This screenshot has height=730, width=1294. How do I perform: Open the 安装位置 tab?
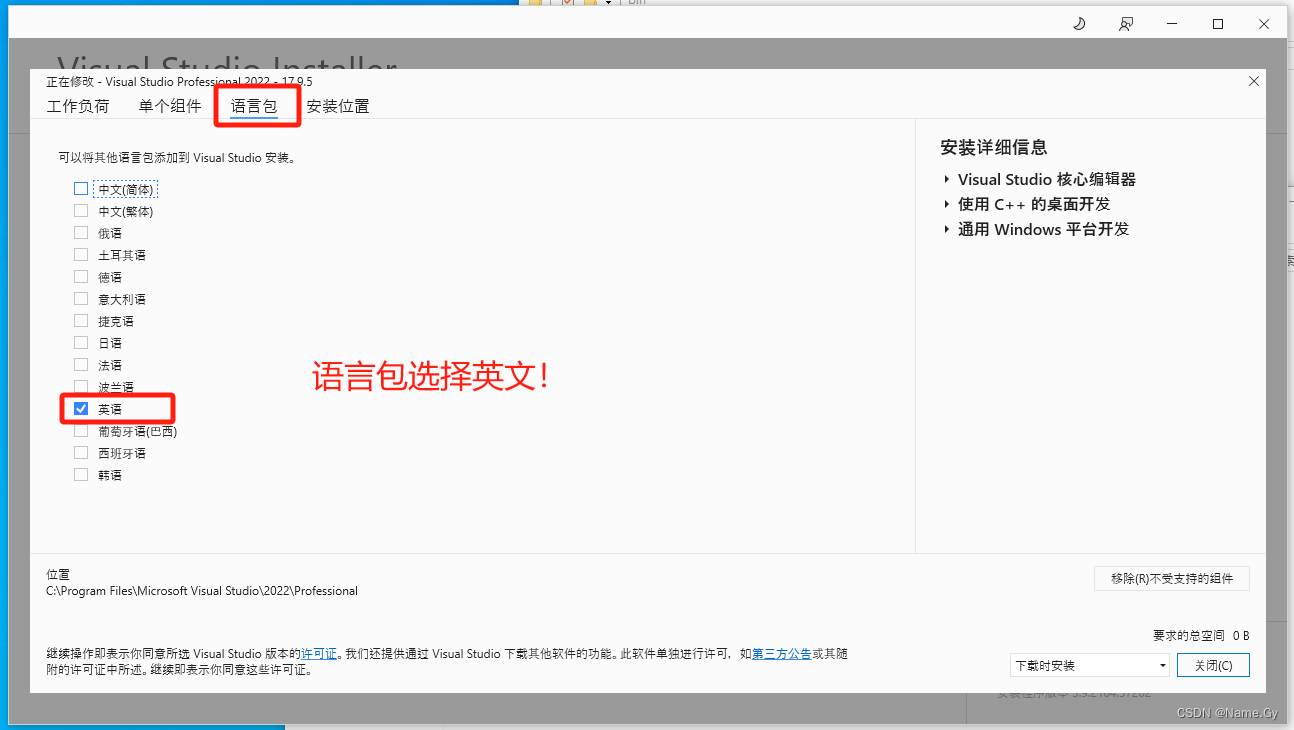coord(338,105)
